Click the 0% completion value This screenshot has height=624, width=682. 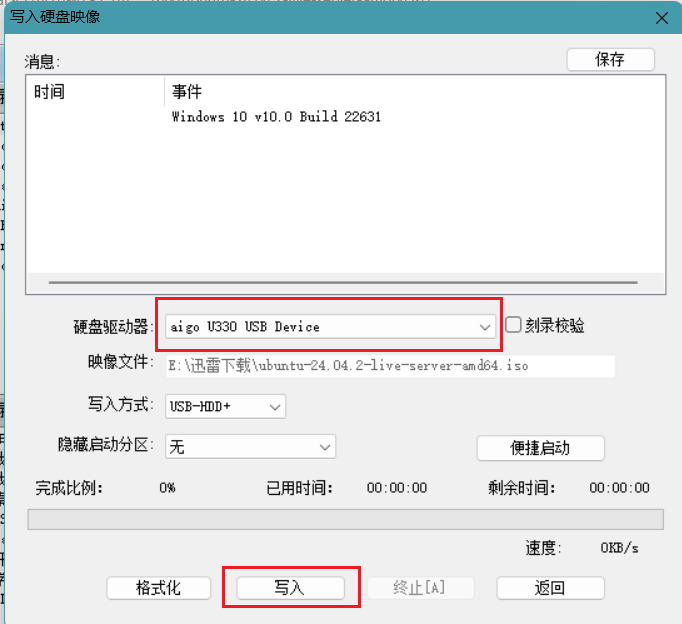point(167,487)
